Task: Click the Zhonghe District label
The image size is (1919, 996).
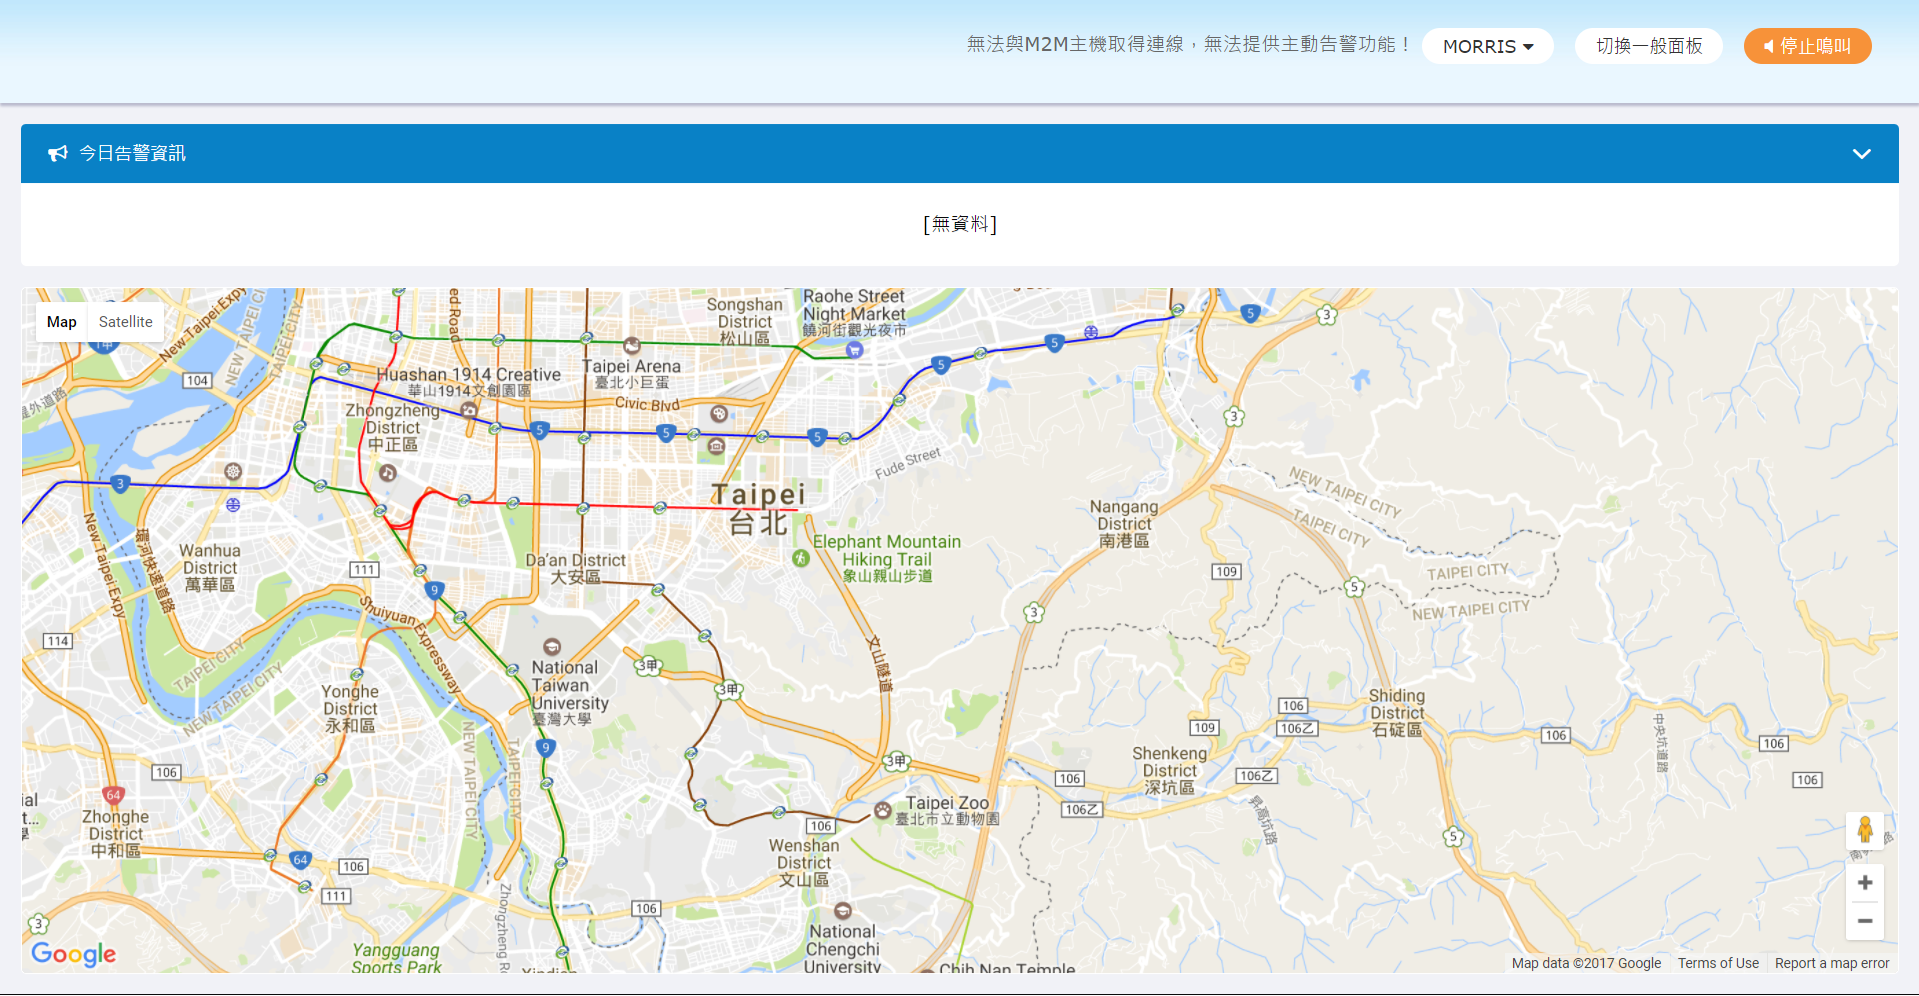Action: pyautogui.click(x=116, y=833)
